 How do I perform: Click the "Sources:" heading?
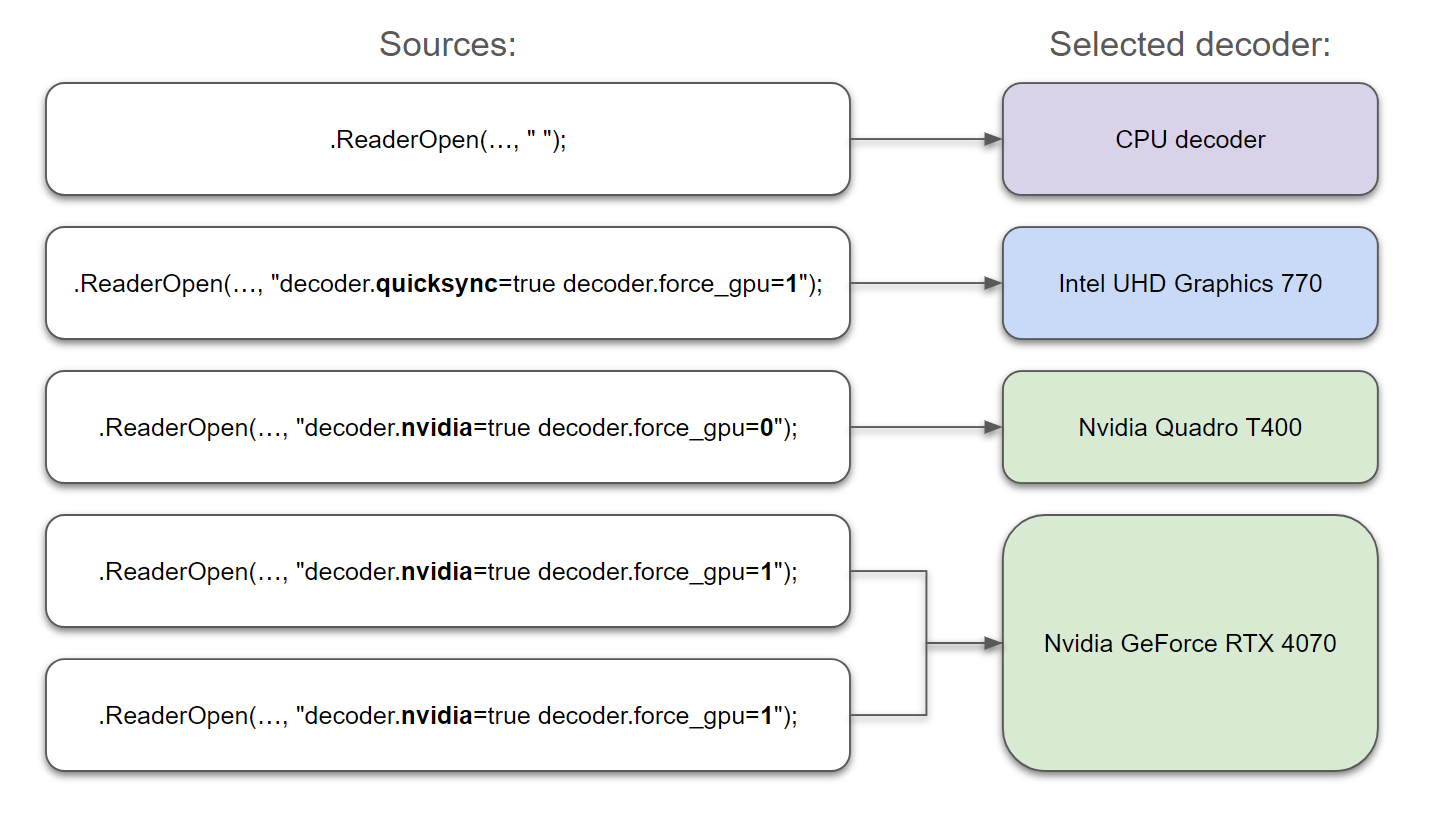click(x=447, y=45)
